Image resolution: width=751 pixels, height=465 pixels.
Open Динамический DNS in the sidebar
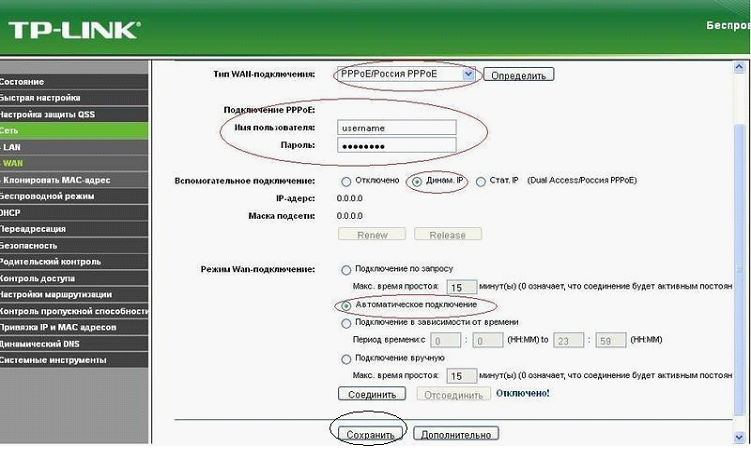click(x=74, y=344)
